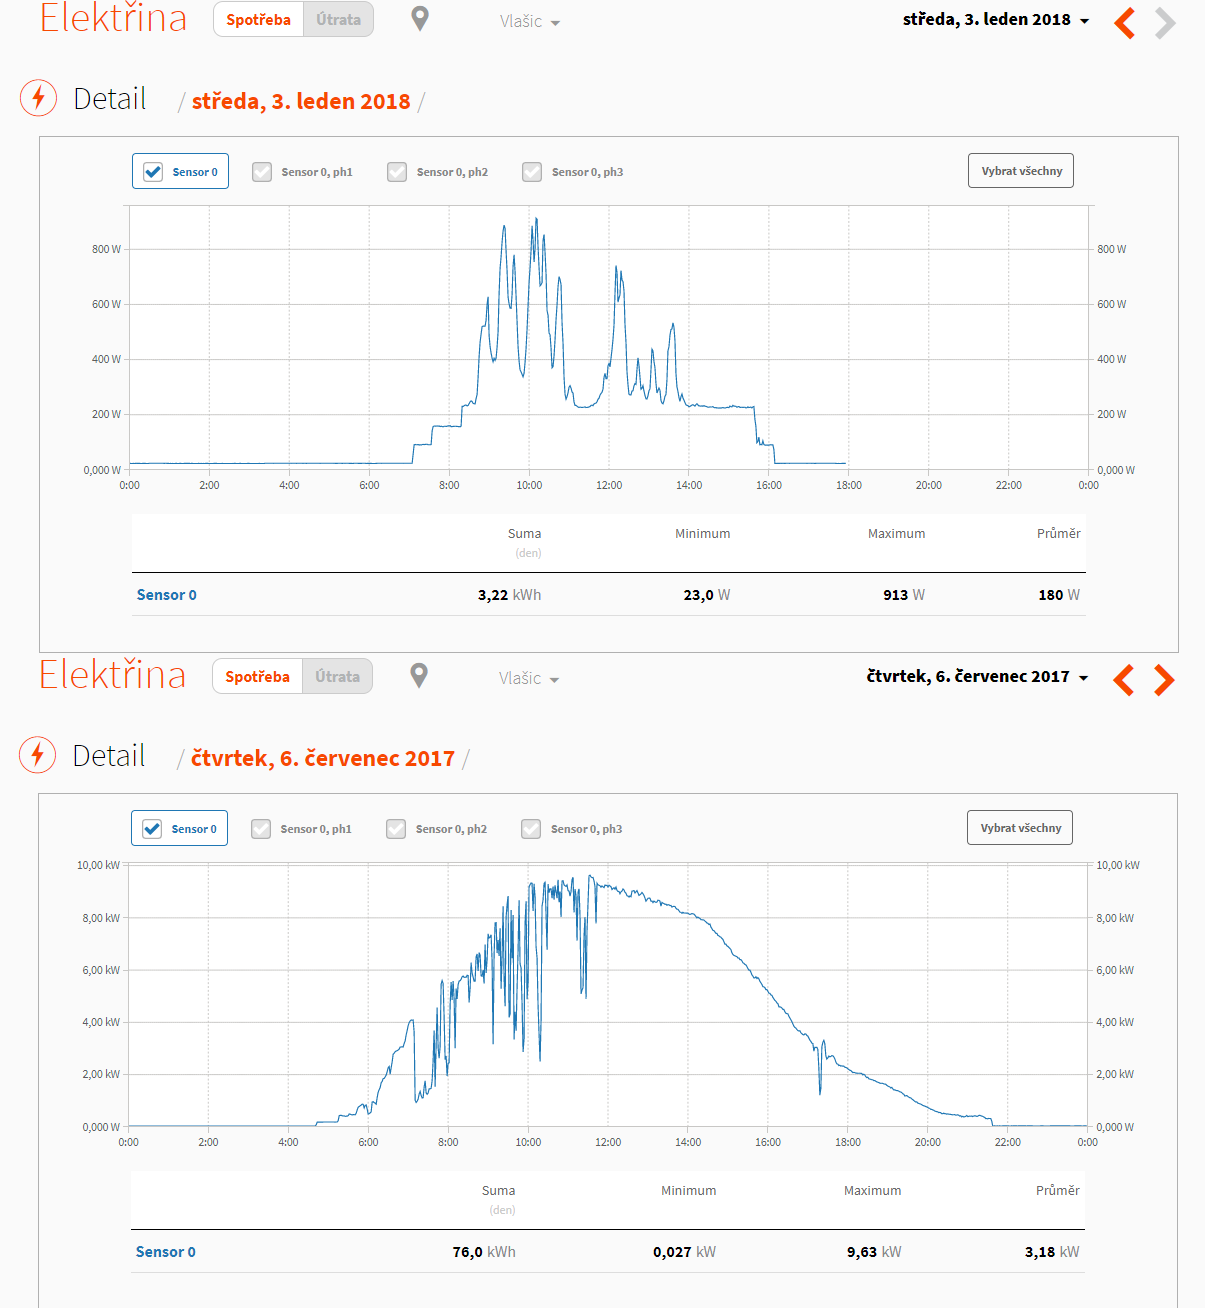The height and width of the screenshot is (1308, 1205).
Task: Click location pin icon in top Elektřina header
Action: pos(420,19)
